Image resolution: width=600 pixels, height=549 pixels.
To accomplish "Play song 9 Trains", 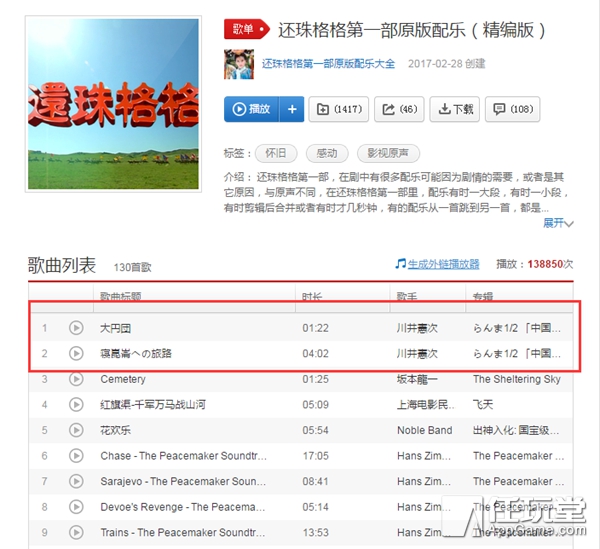I will pos(76,532).
